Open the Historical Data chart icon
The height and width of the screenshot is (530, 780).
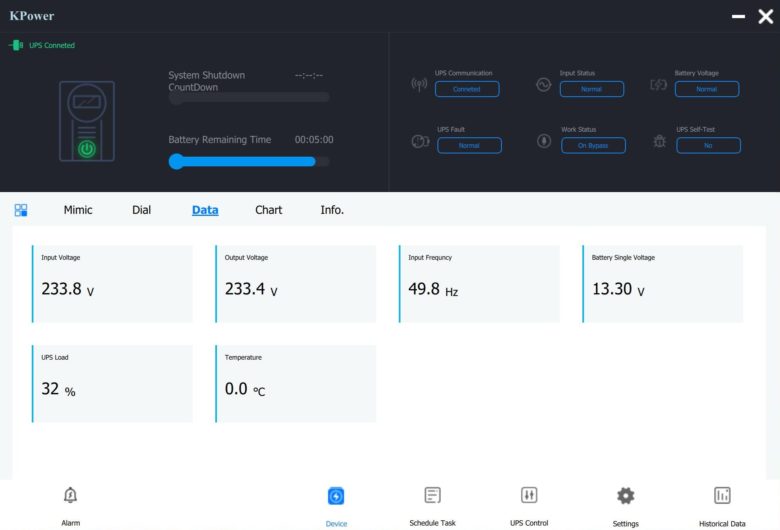click(x=722, y=495)
